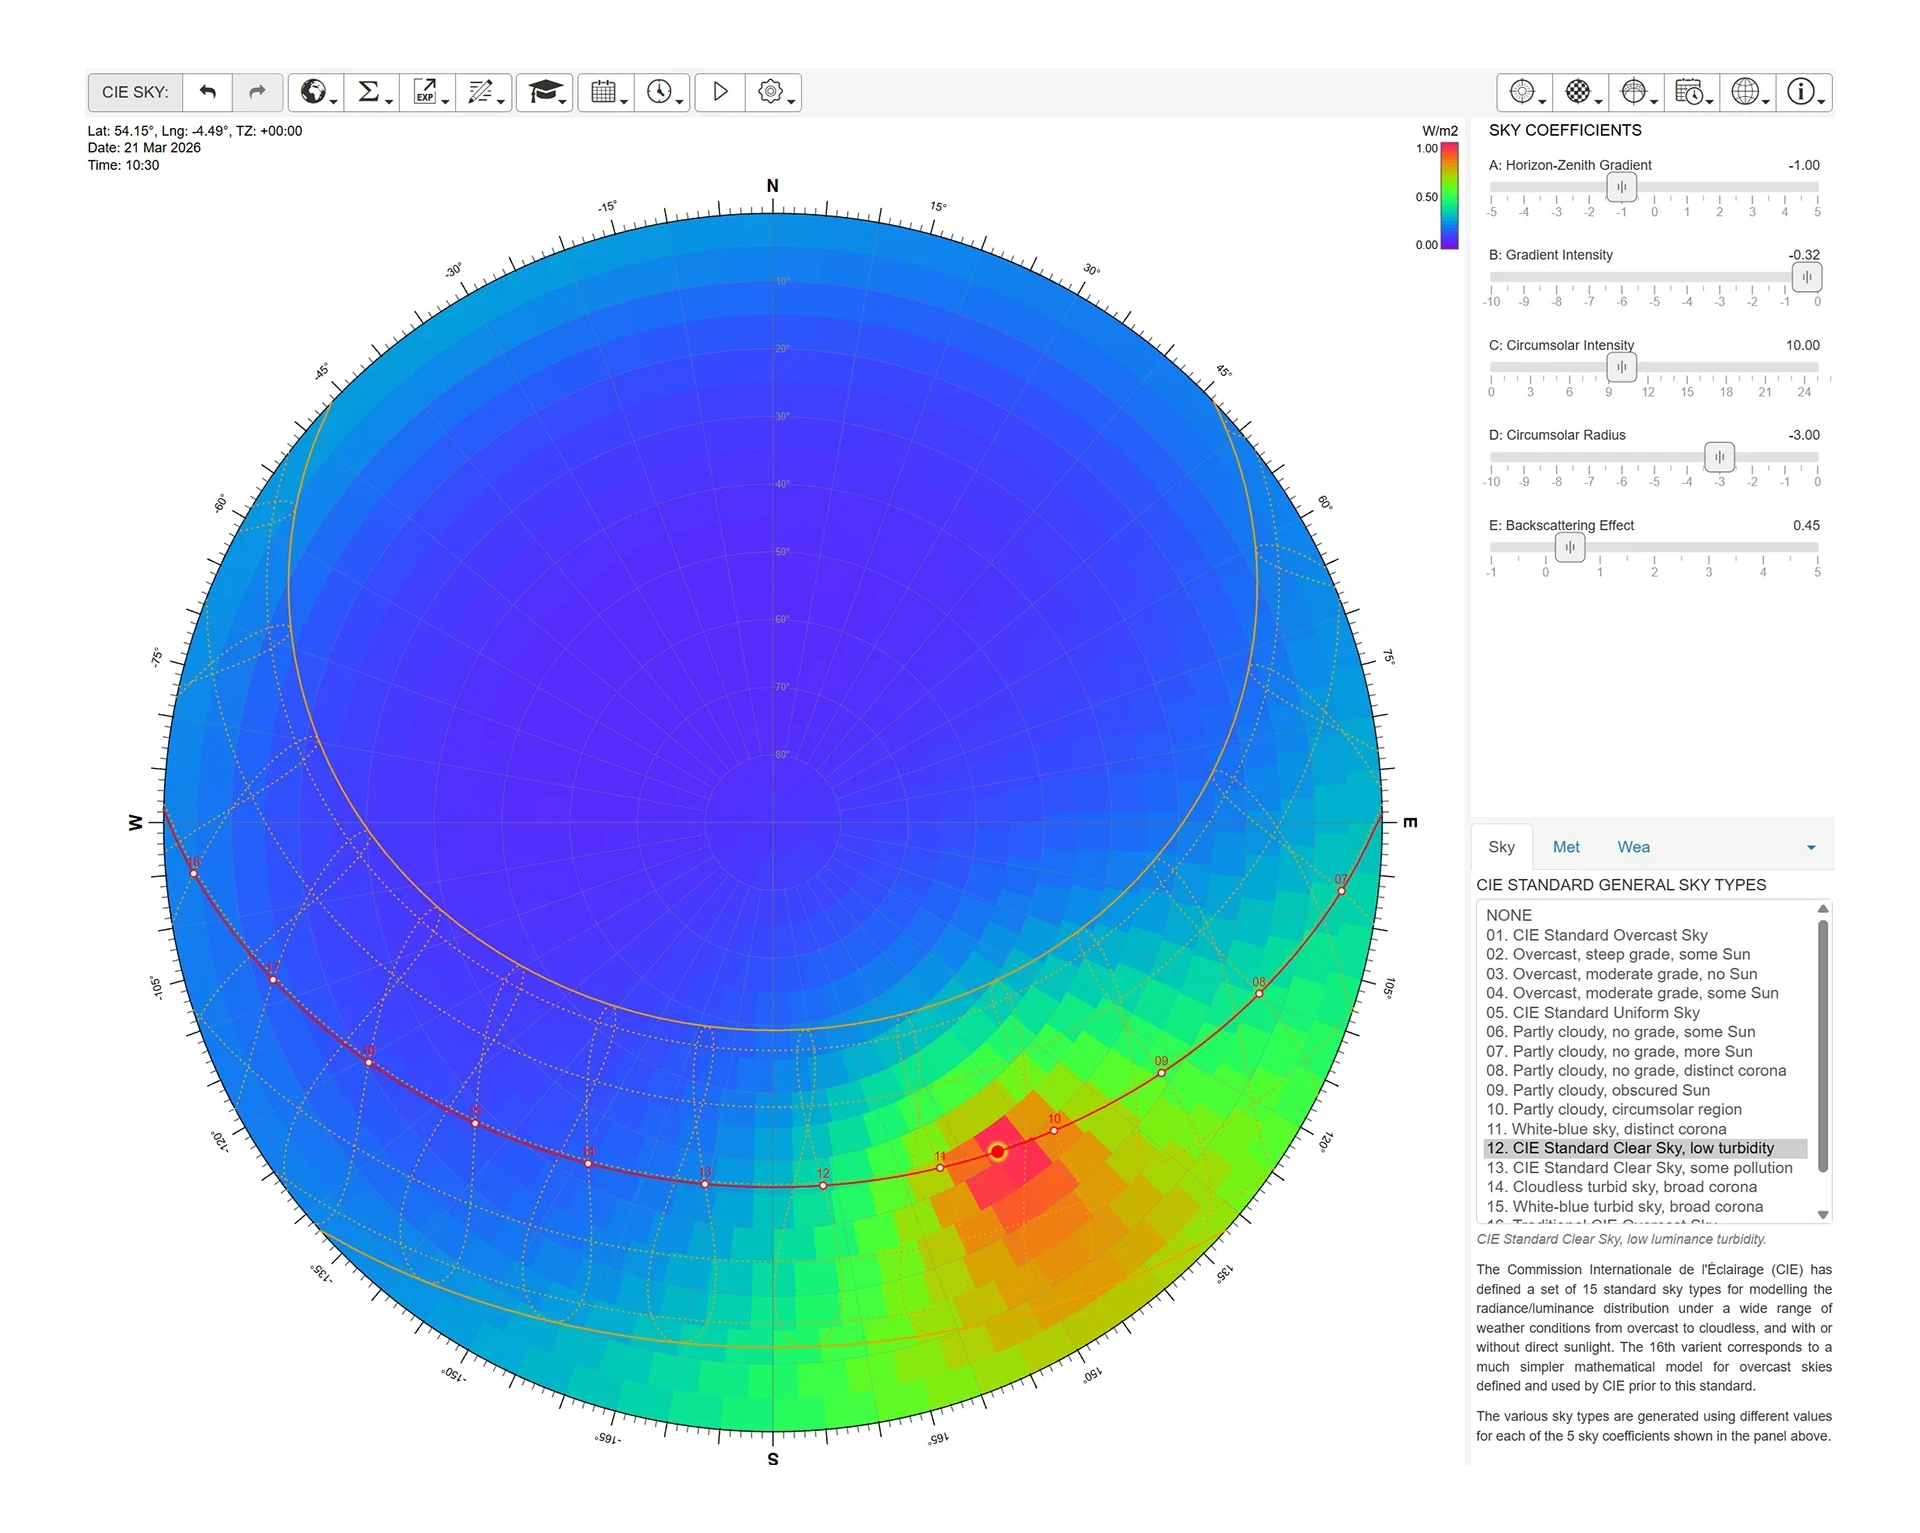The height and width of the screenshot is (1533, 1920).
Task: Click the Circumsolar Radius slider handle
Action: click(1719, 457)
